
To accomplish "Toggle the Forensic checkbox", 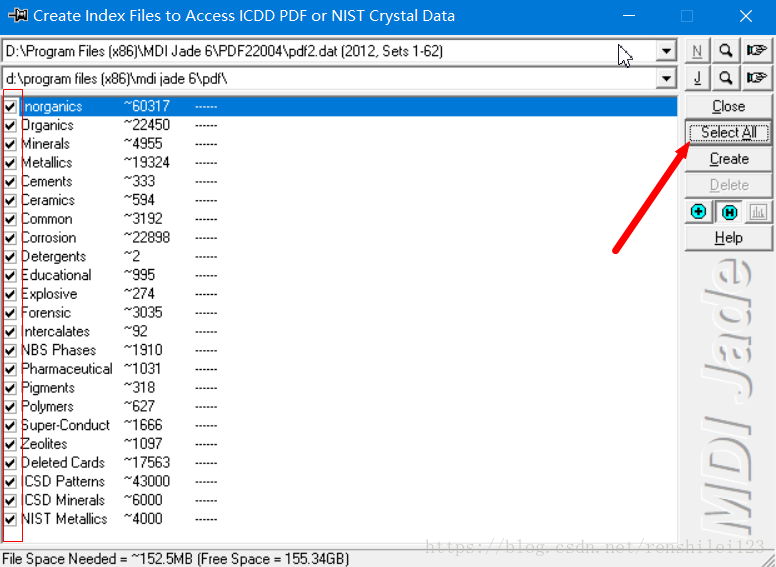I will pyautogui.click(x=10, y=313).
